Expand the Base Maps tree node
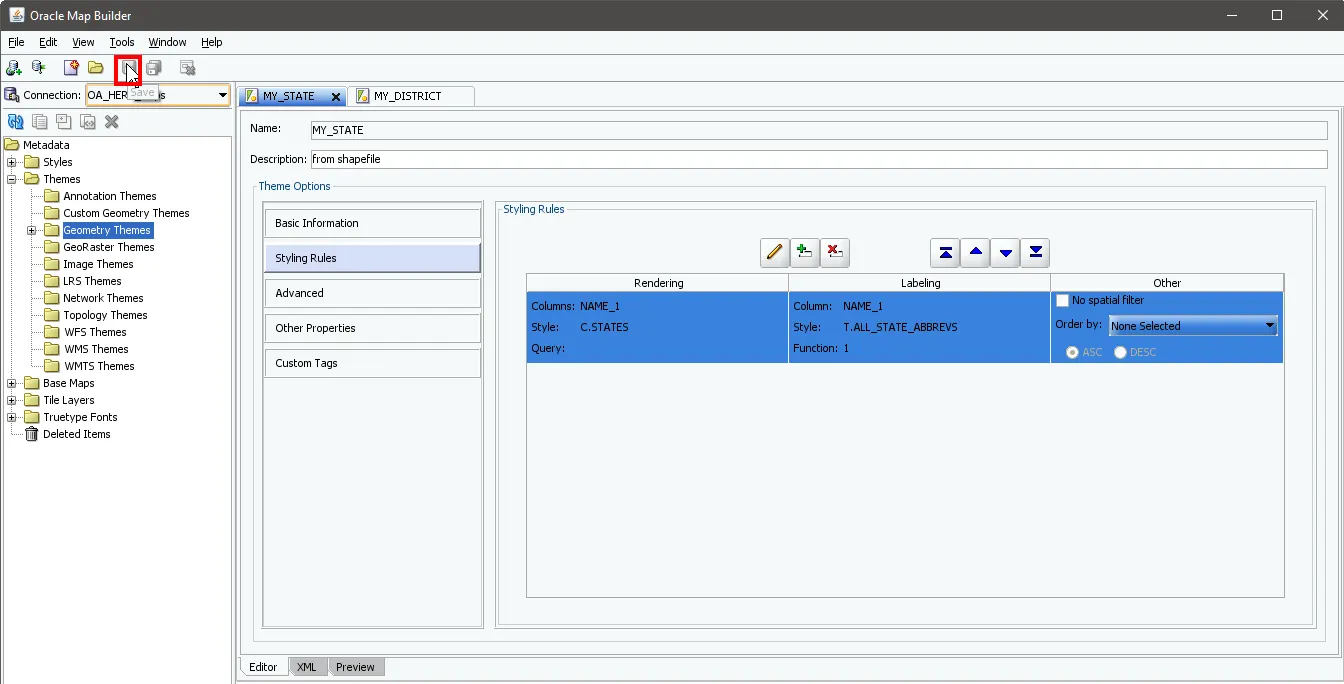Image resolution: width=1344 pixels, height=684 pixels. click(x=12, y=383)
